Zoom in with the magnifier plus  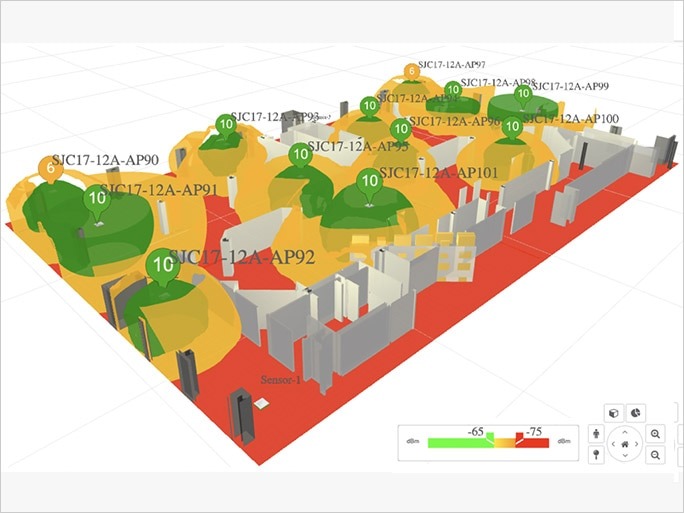(655, 434)
